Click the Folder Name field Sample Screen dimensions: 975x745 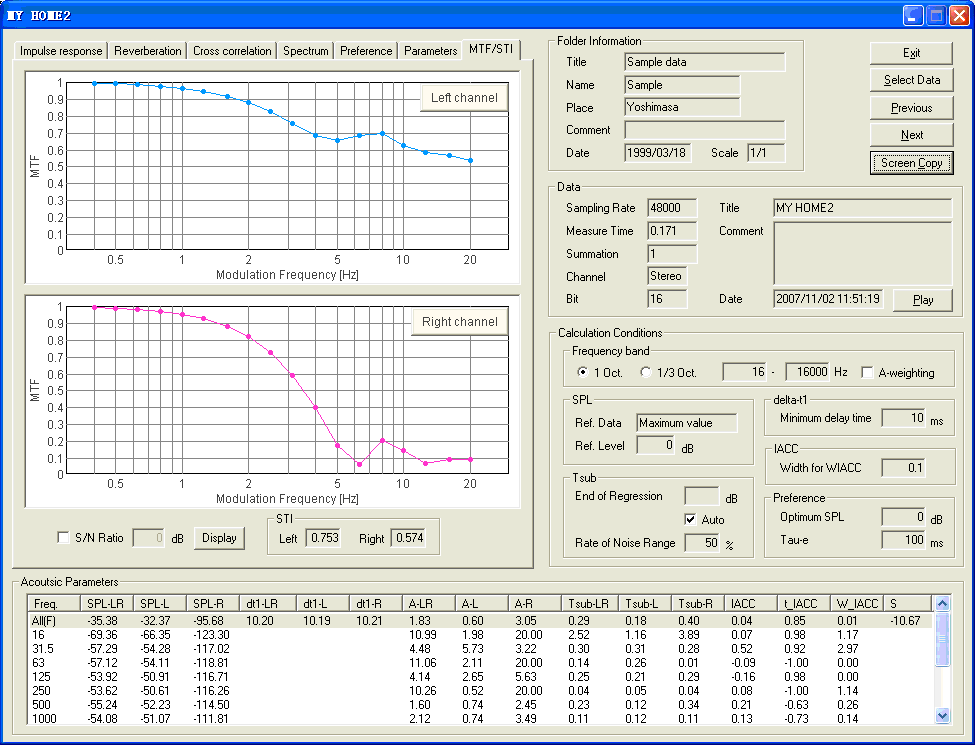[x=682, y=85]
